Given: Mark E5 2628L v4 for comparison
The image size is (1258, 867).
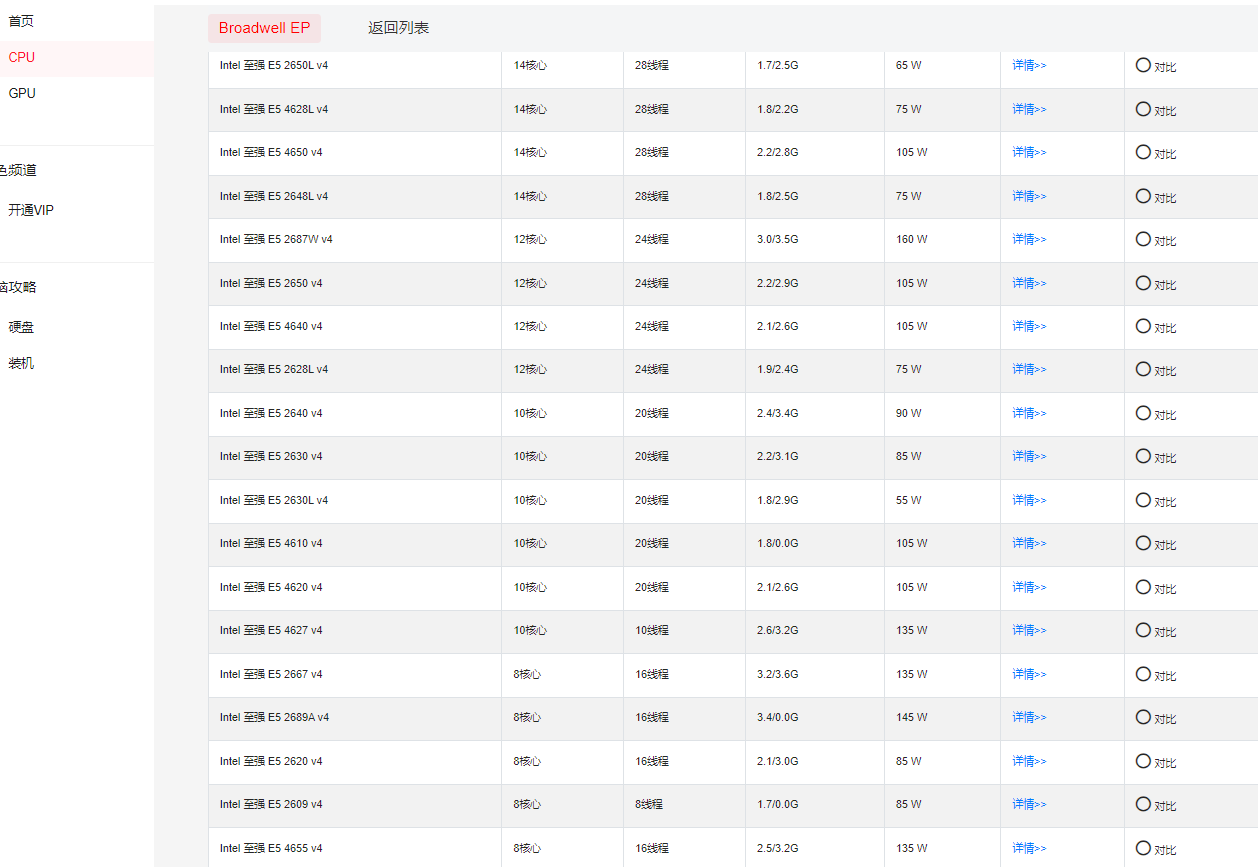Looking at the screenshot, I should [x=1143, y=369].
